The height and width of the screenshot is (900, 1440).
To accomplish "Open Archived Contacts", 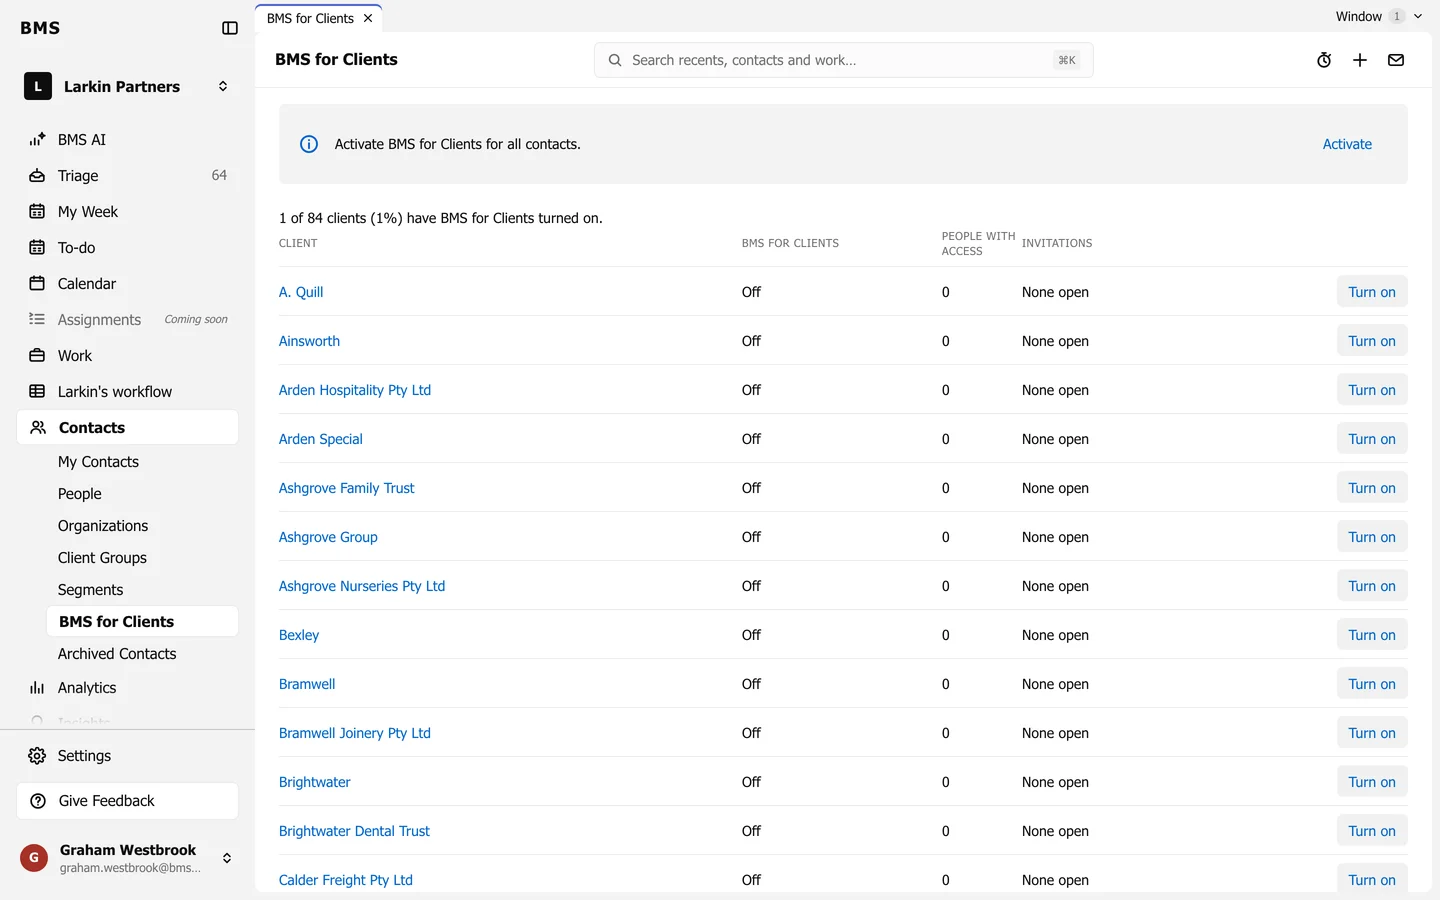I will tap(142, 653).
